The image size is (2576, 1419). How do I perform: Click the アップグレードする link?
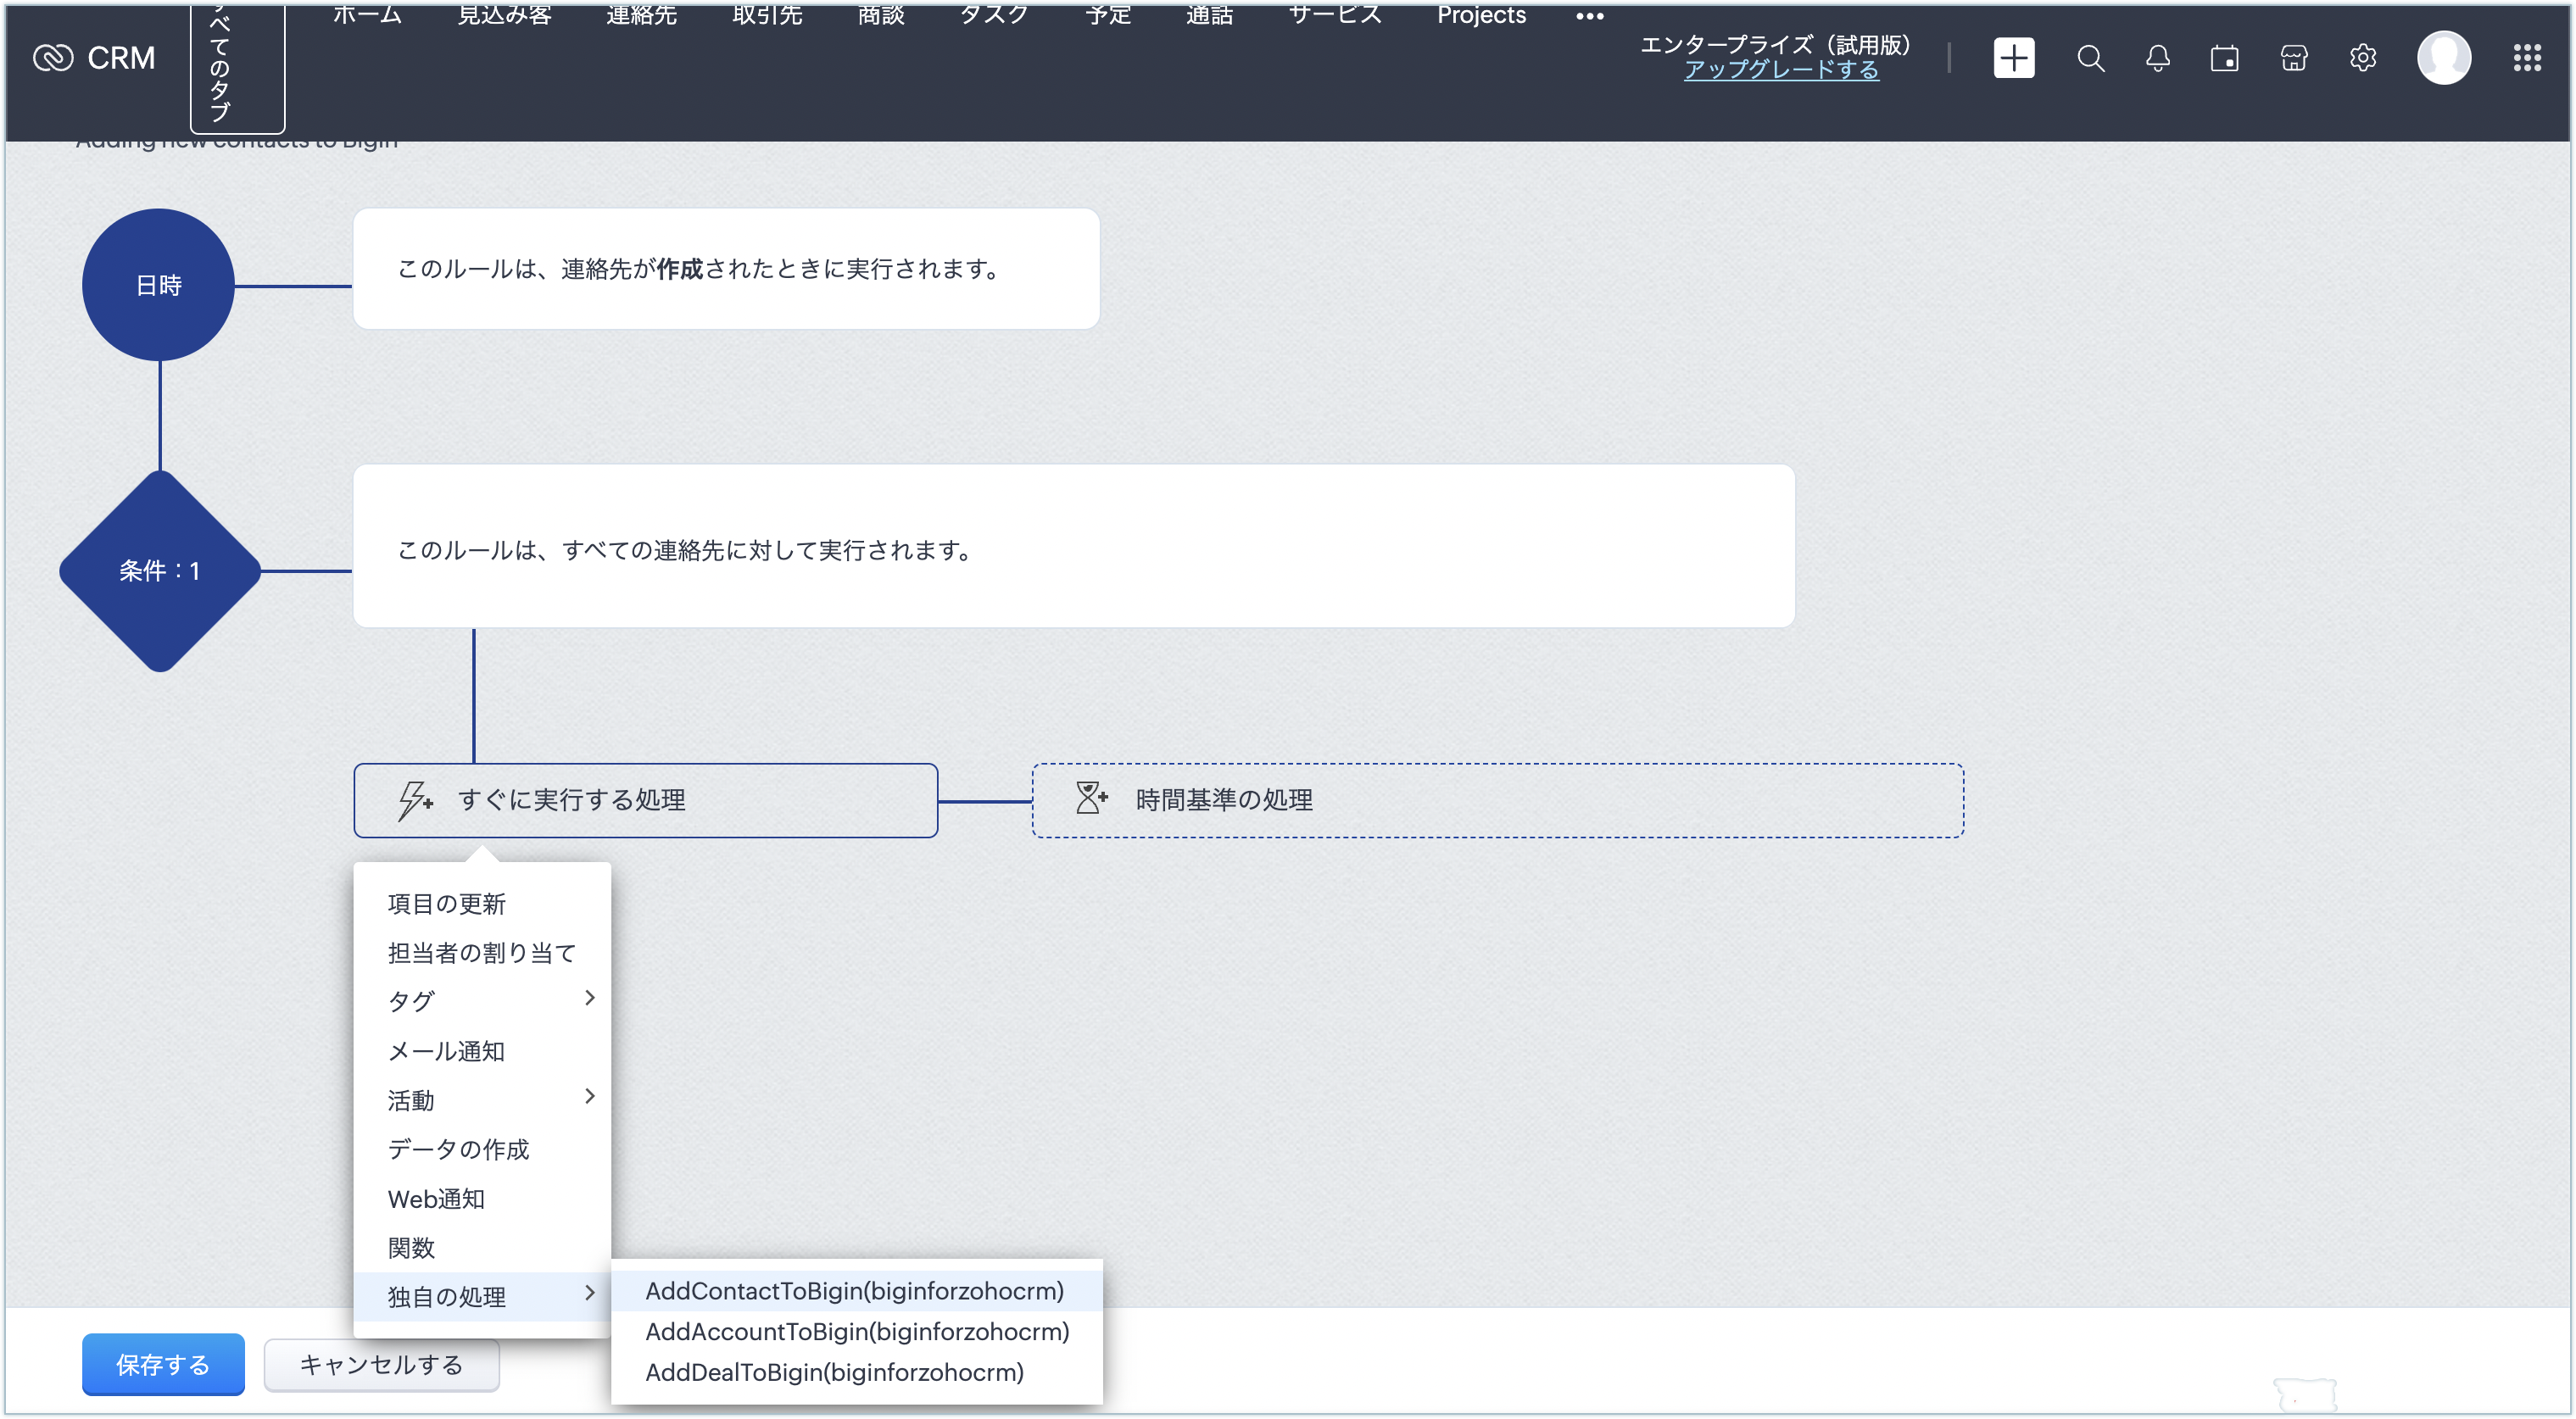coord(1780,70)
